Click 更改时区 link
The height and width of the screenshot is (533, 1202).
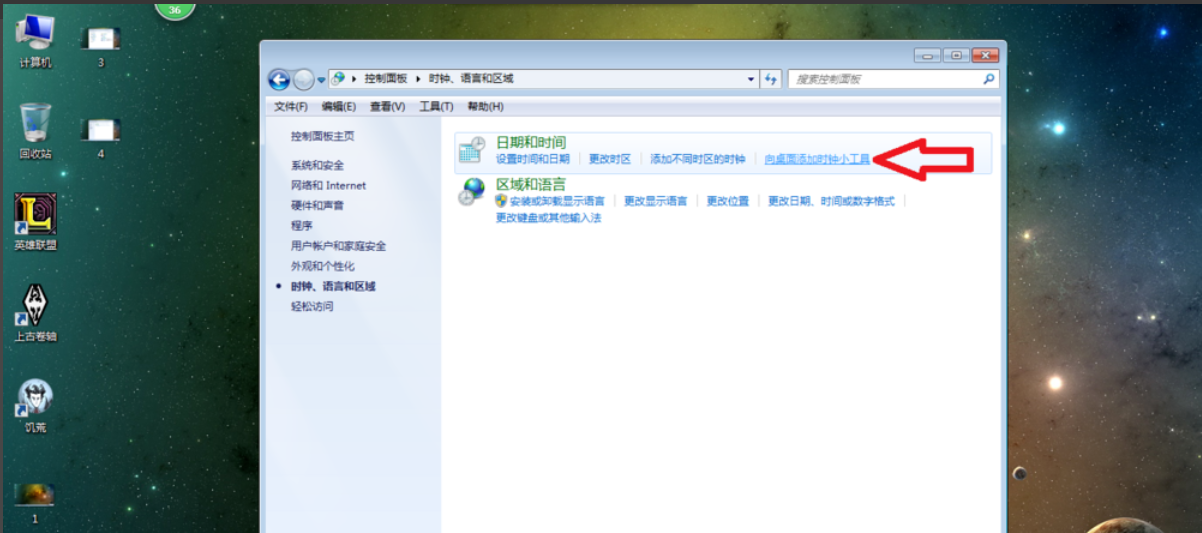tap(610, 159)
